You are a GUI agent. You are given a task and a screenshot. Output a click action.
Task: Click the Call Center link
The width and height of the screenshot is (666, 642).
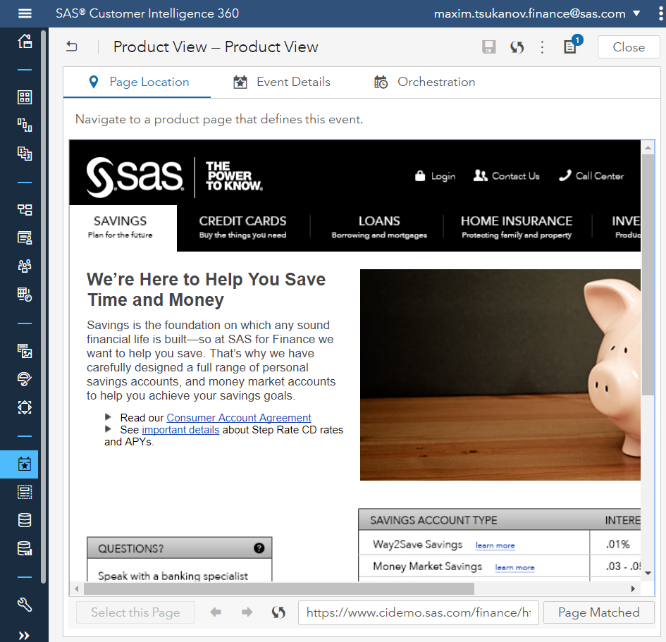[591, 176]
